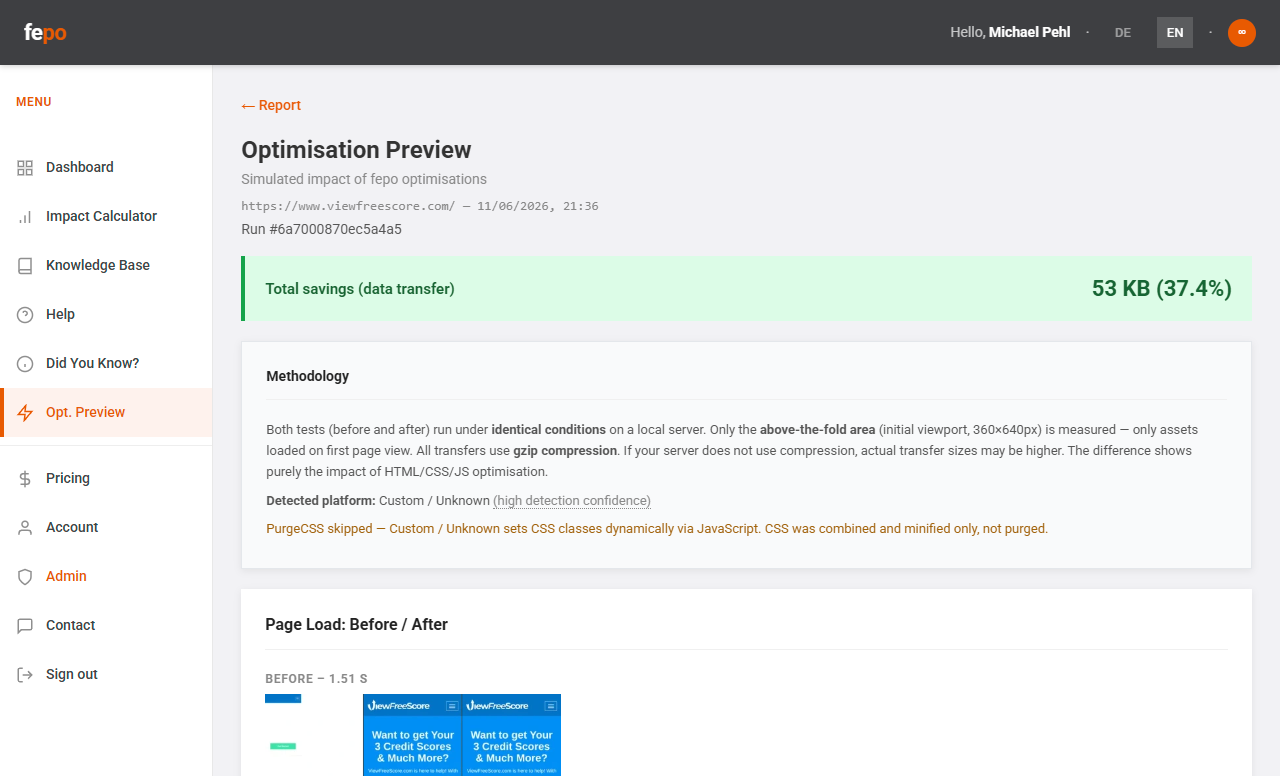Screen dimensions: 1280x776
Task: Click the Optimisation Preview title
Action: click(x=356, y=150)
